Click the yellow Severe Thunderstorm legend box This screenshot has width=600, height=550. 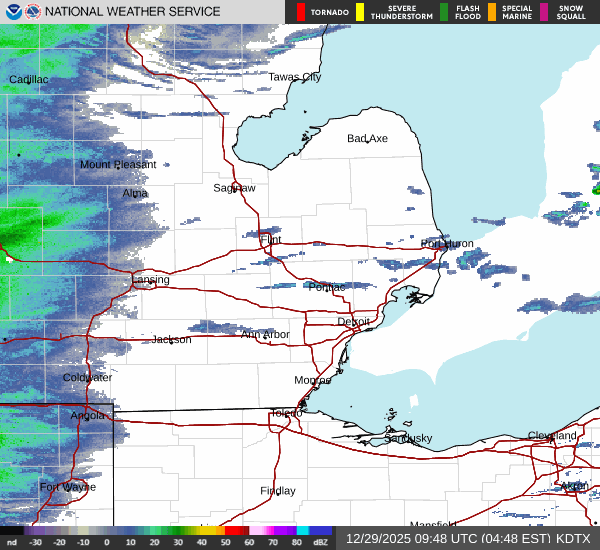[359, 12]
